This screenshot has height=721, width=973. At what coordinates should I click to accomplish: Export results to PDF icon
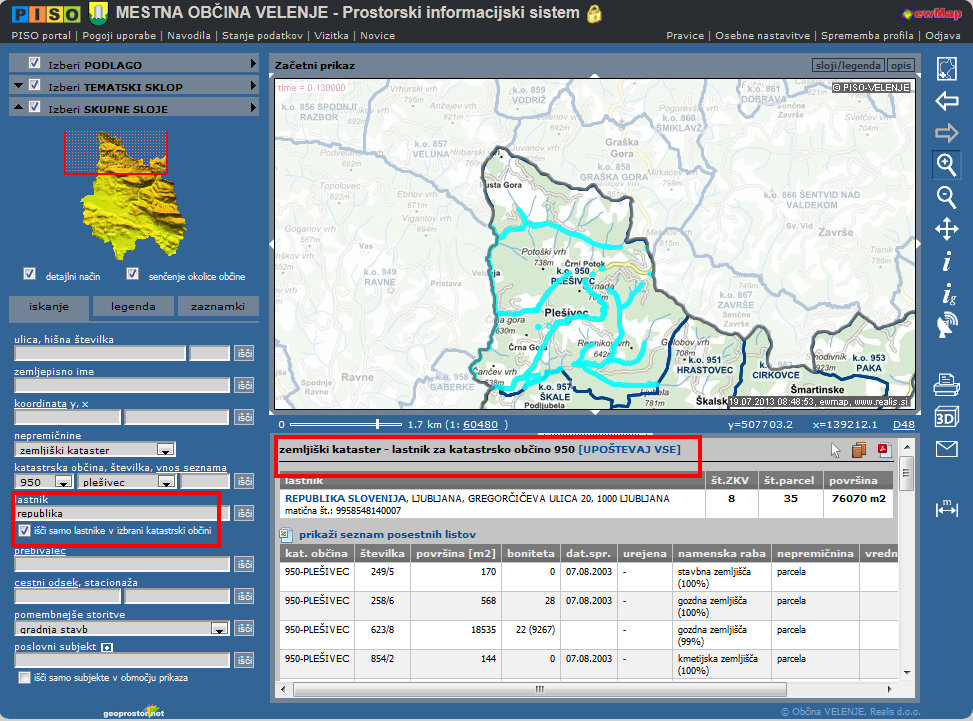(x=884, y=450)
